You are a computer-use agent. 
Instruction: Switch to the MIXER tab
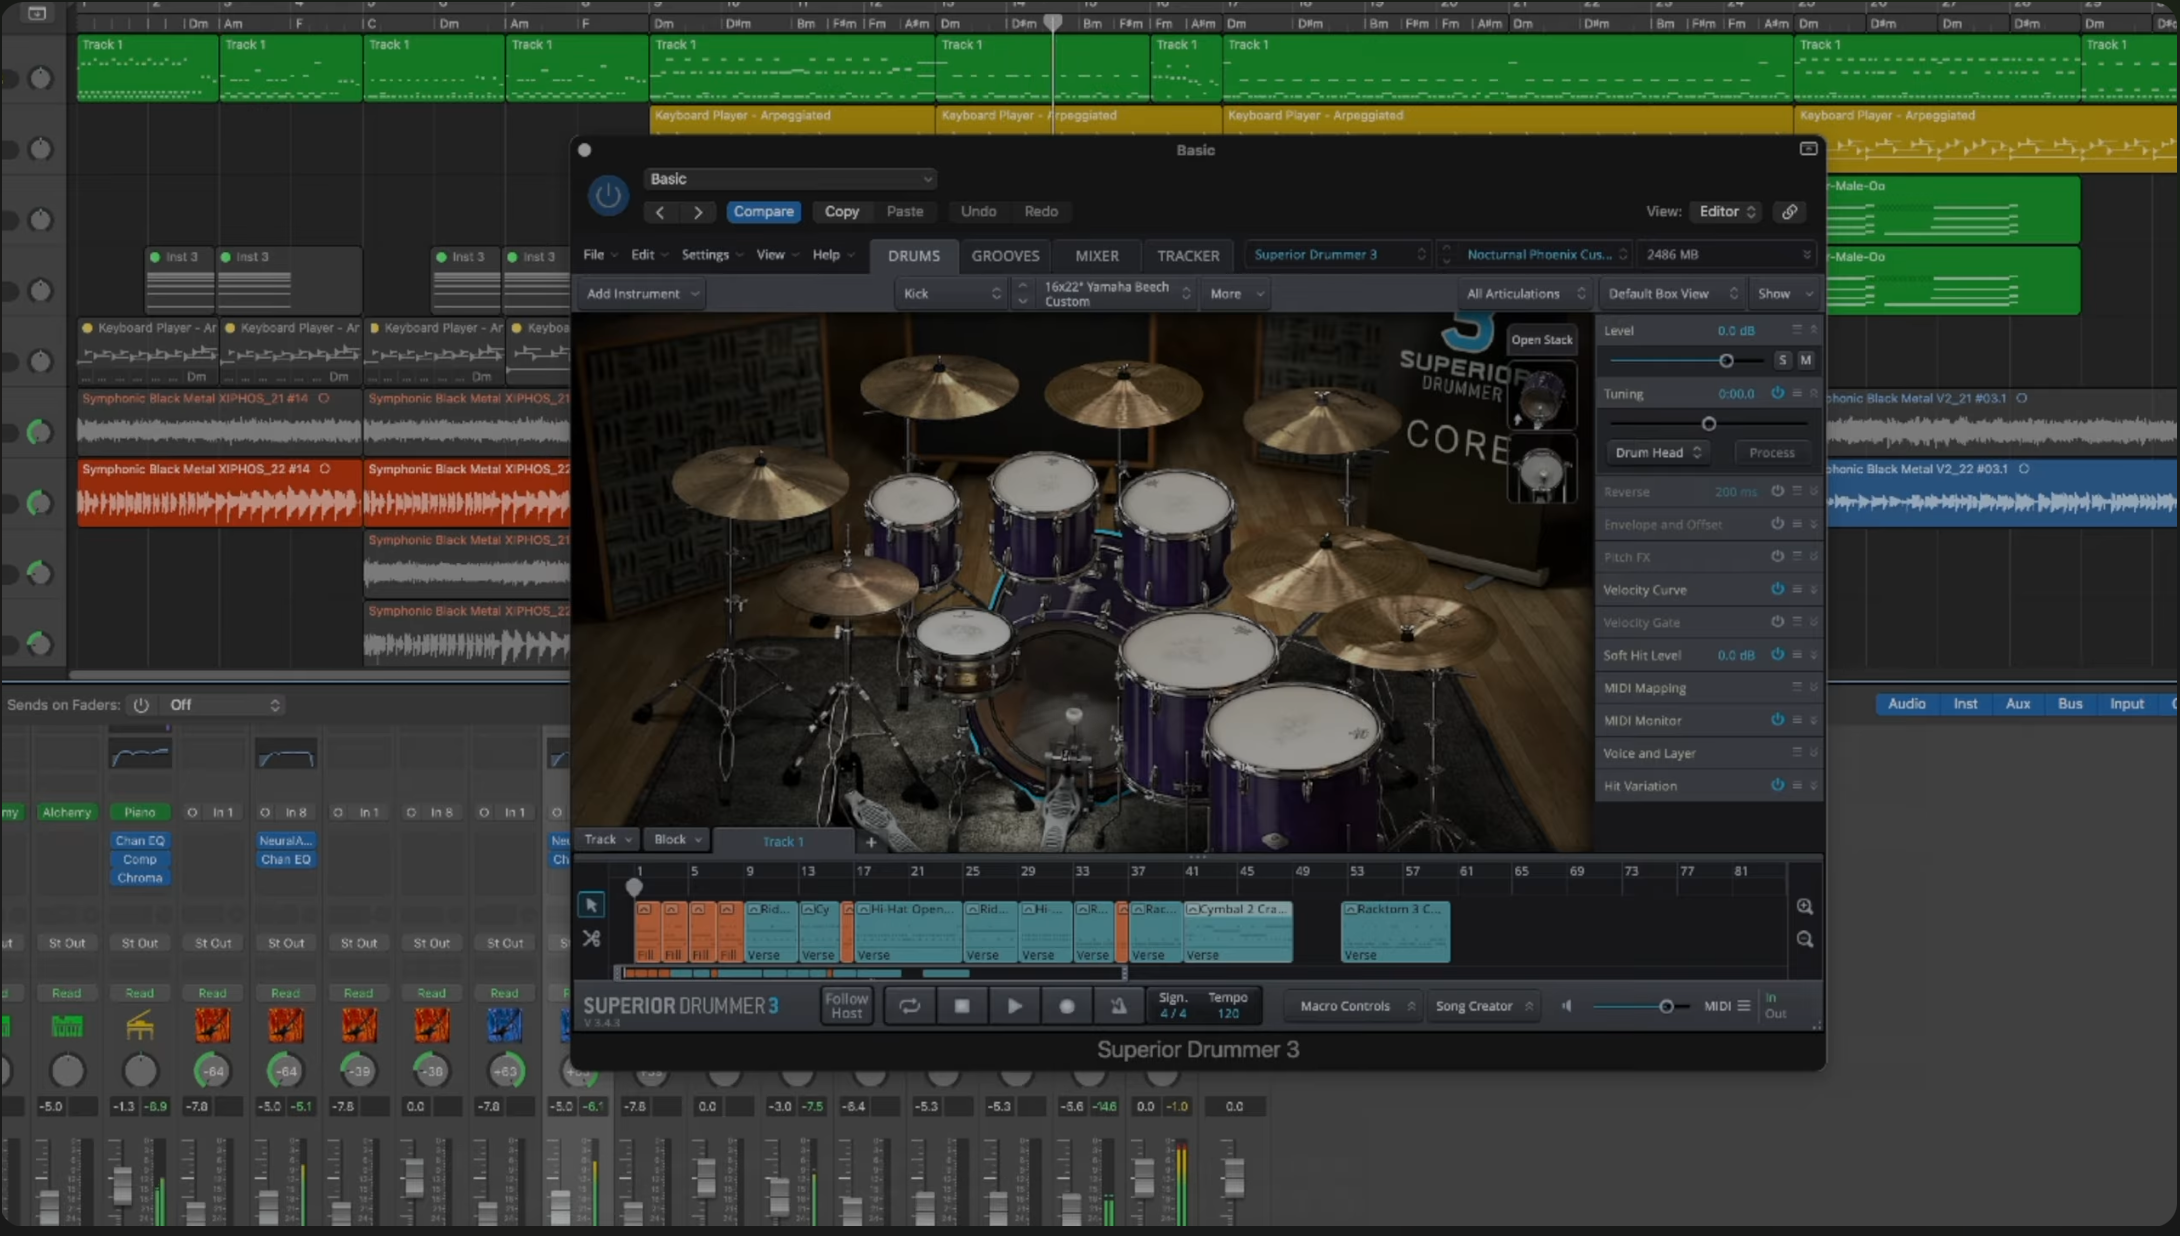(x=1096, y=256)
